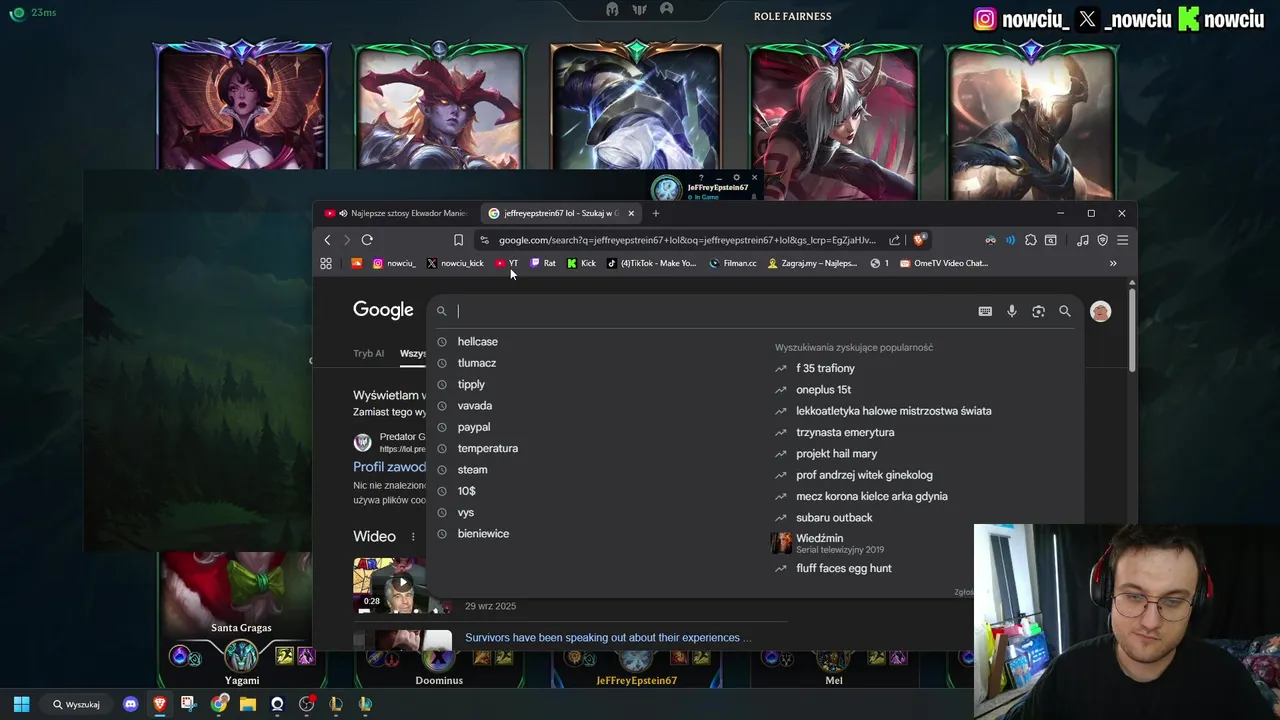Go back with the browser back arrow

(327, 240)
